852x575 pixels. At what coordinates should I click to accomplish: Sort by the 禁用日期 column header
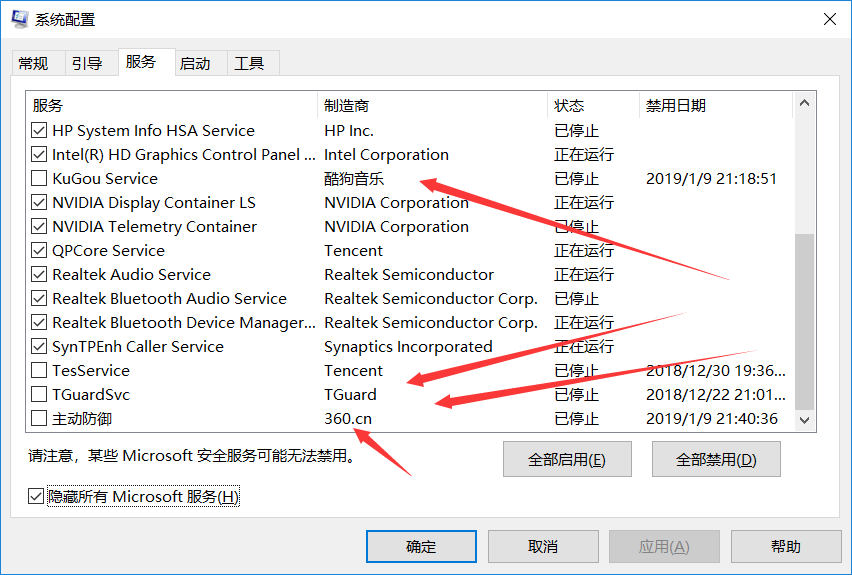tap(716, 105)
